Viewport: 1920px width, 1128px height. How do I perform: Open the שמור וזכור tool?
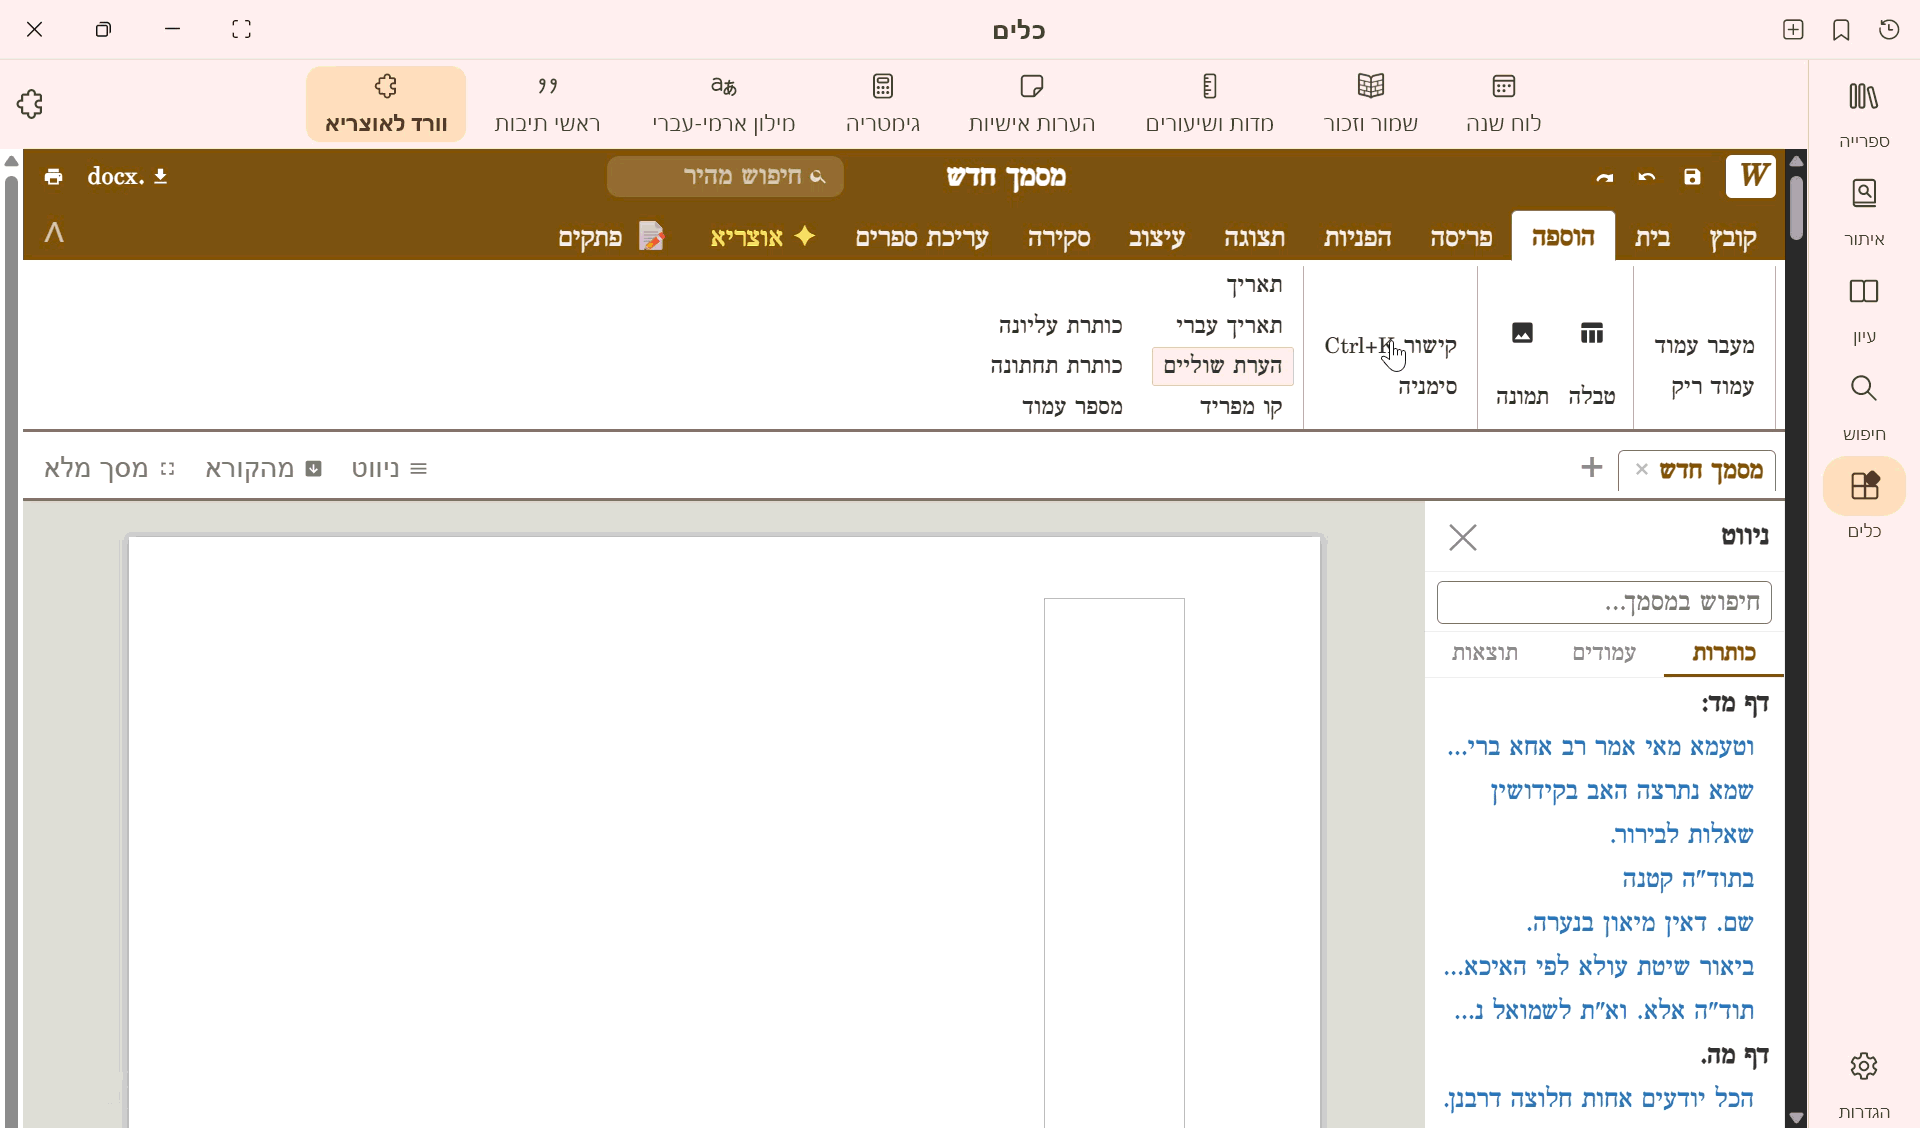(1370, 104)
